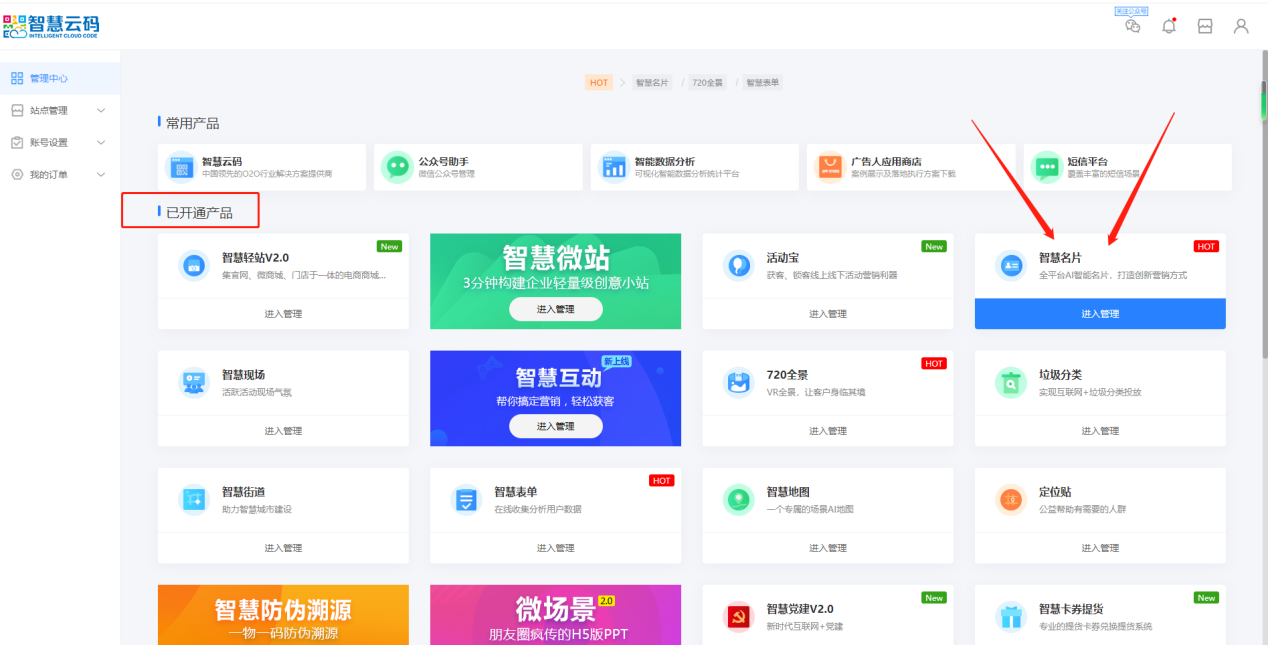Click the notification bell icon
The image size is (1268, 645).
tap(1168, 27)
